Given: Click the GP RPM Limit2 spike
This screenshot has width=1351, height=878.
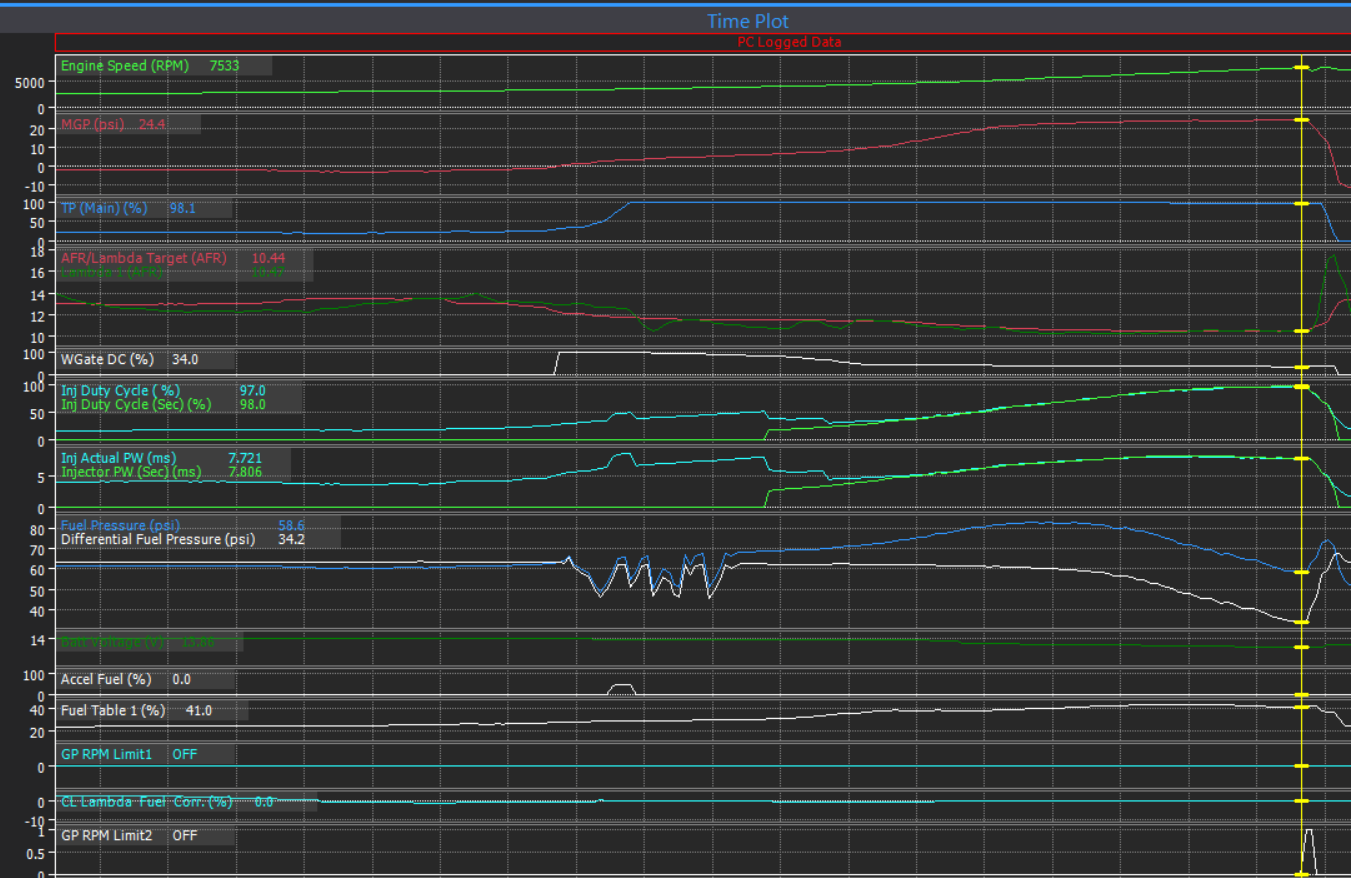Looking at the screenshot, I should (1308, 851).
